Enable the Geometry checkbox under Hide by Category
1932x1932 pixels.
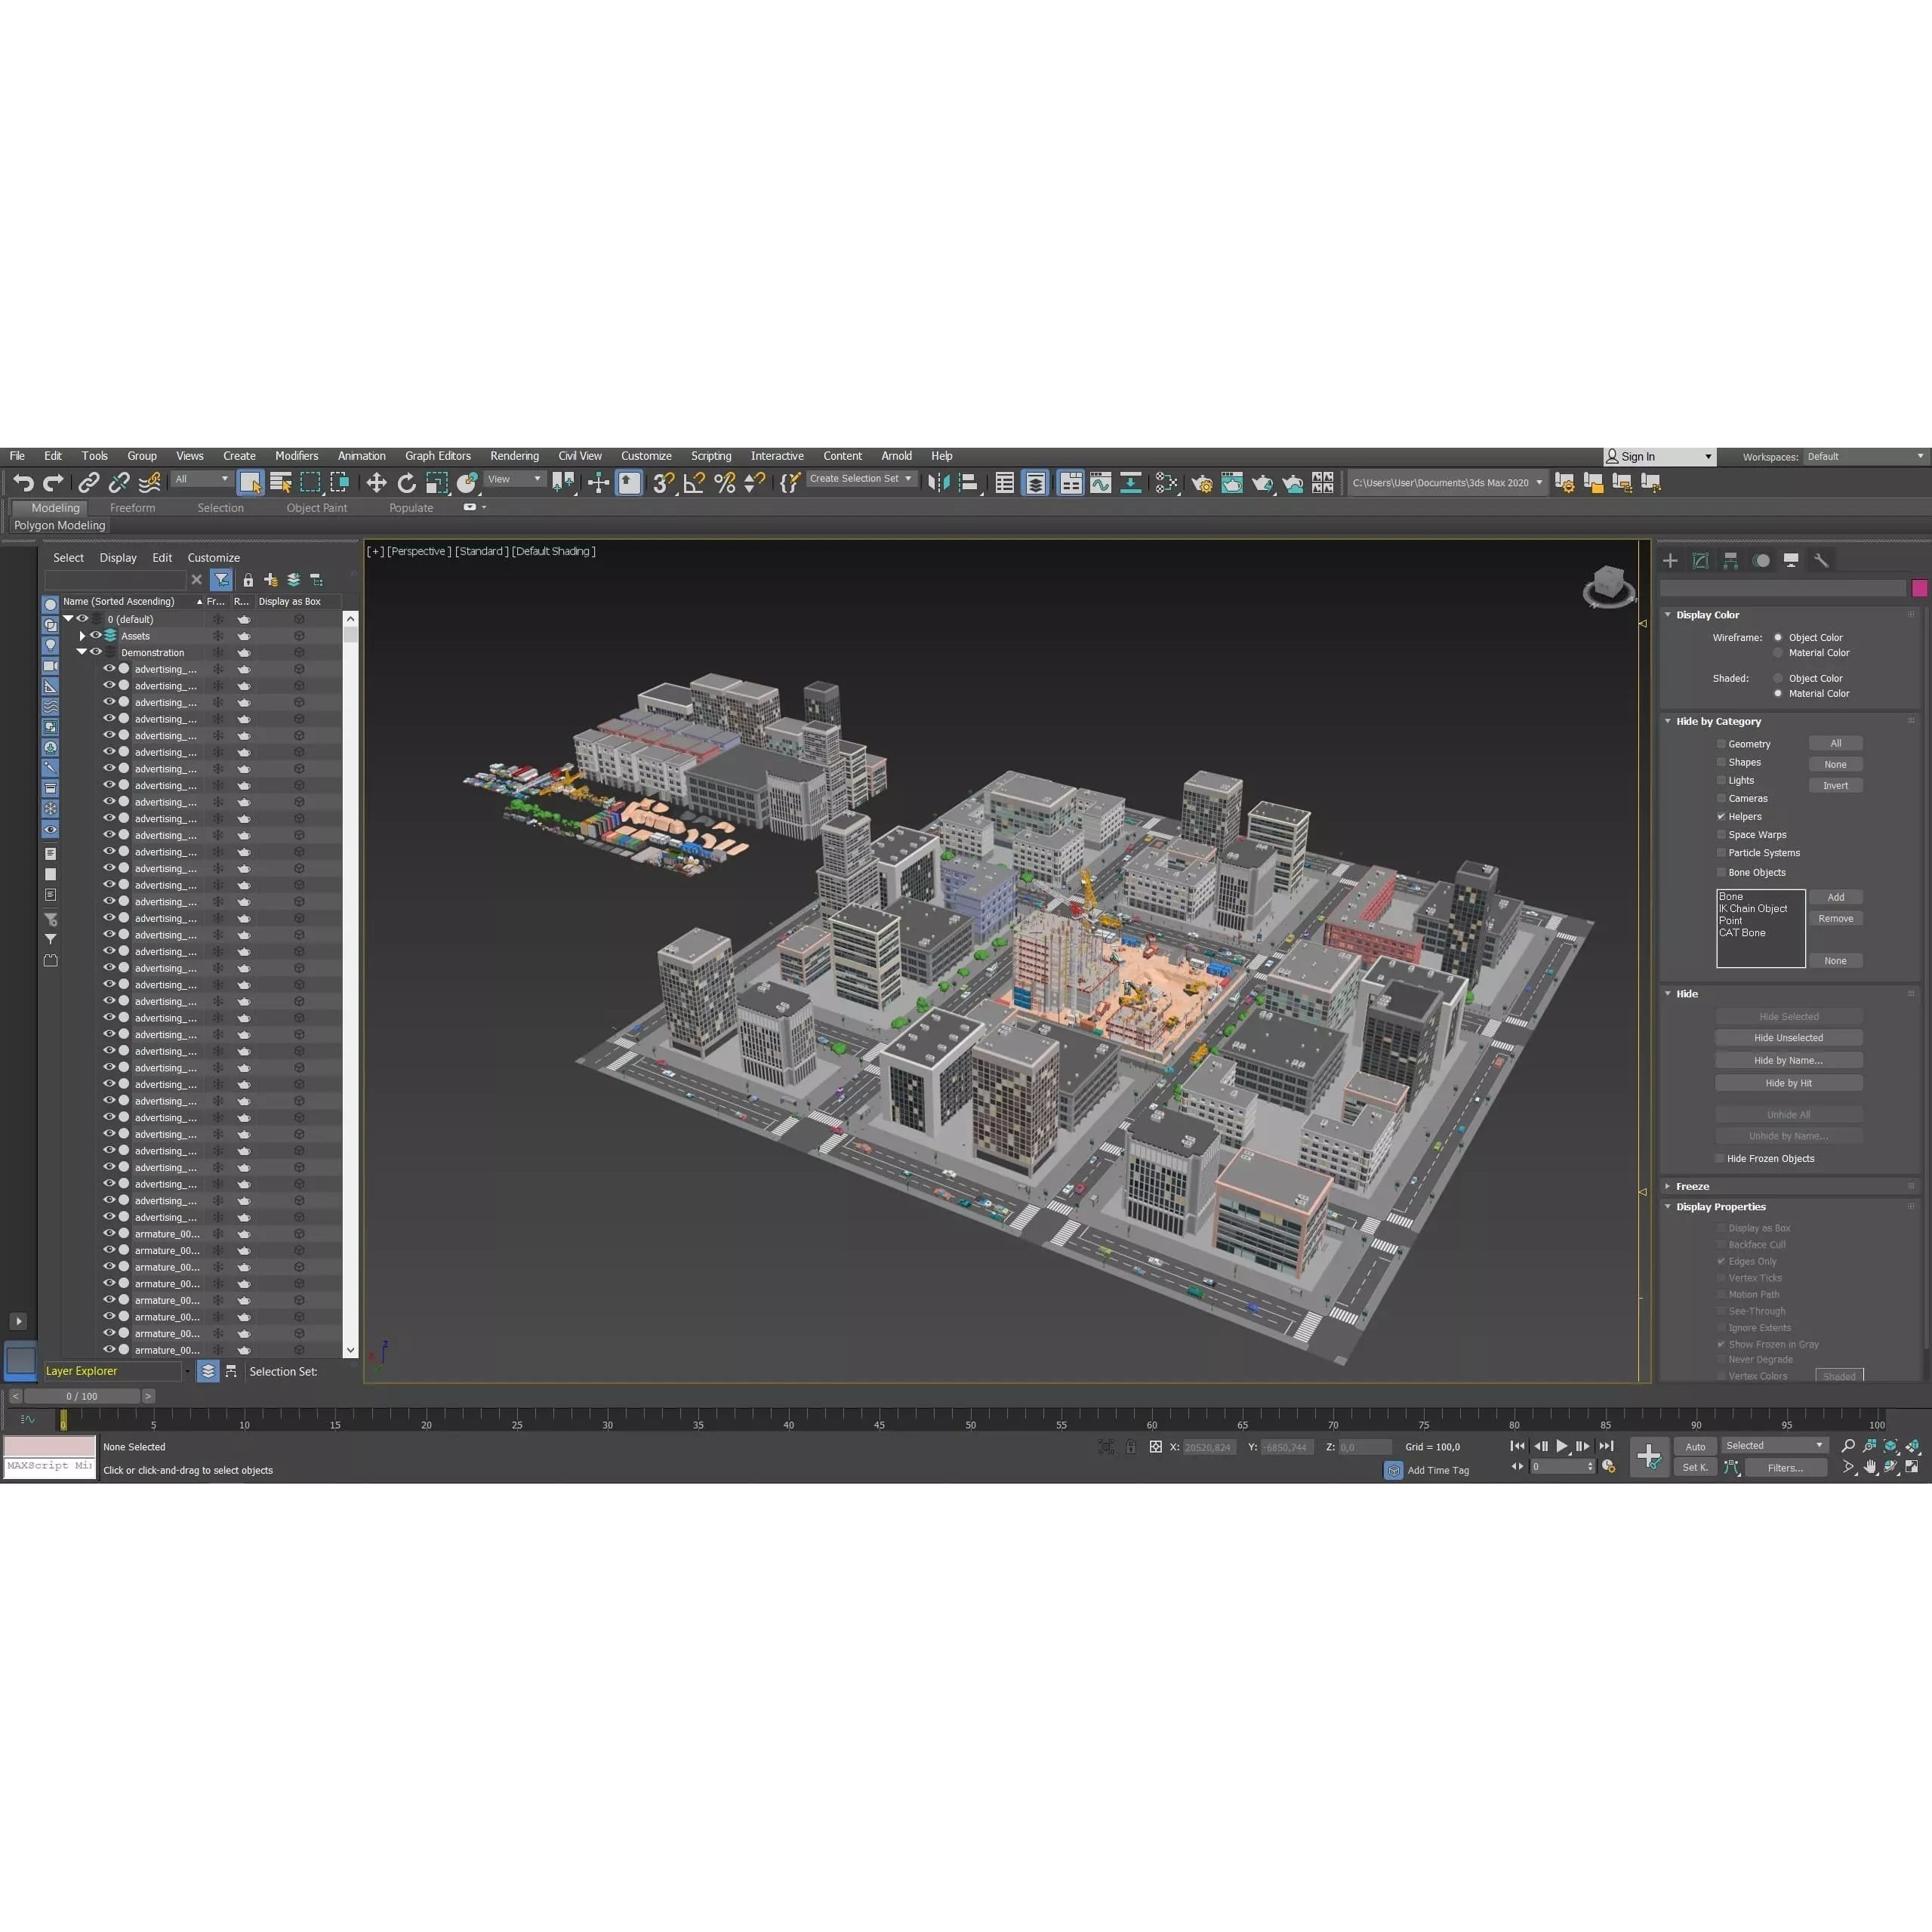(x=1721, y=744)
